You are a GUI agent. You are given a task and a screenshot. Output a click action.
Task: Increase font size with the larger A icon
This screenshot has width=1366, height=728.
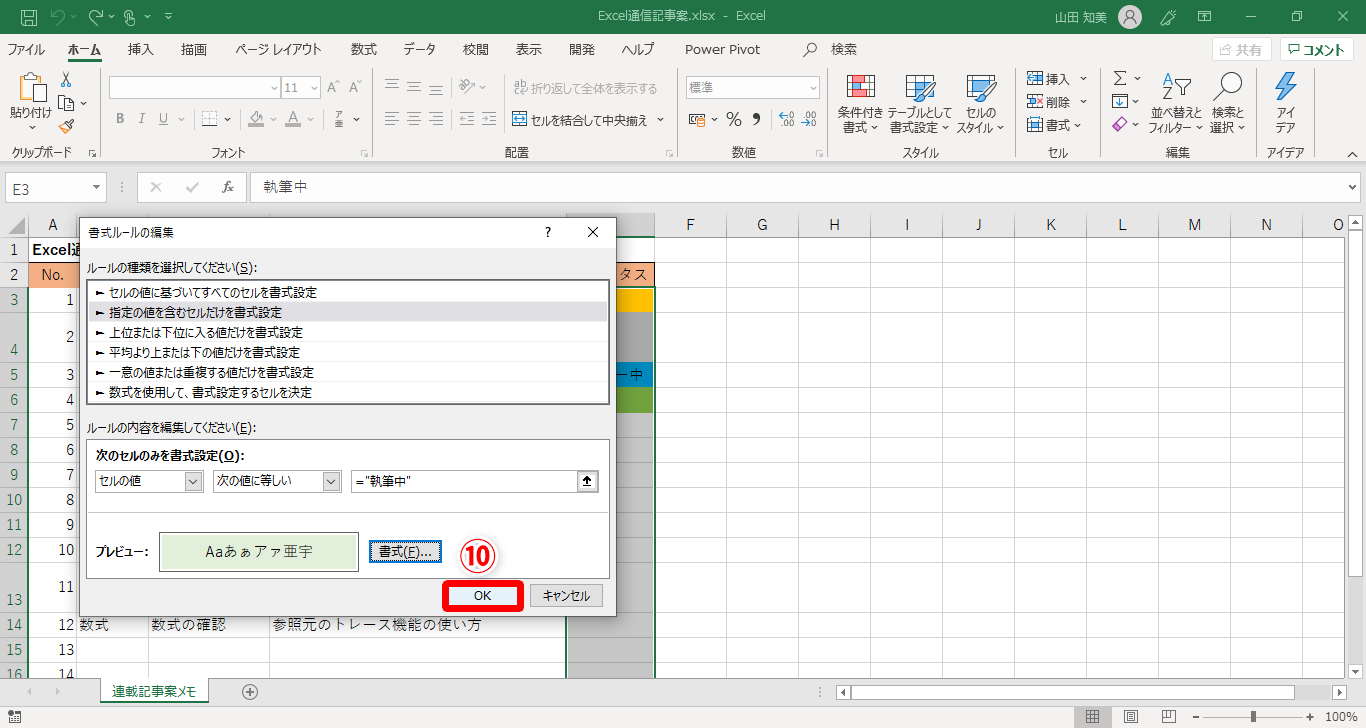pyautogui.click(x=333, y=88)
